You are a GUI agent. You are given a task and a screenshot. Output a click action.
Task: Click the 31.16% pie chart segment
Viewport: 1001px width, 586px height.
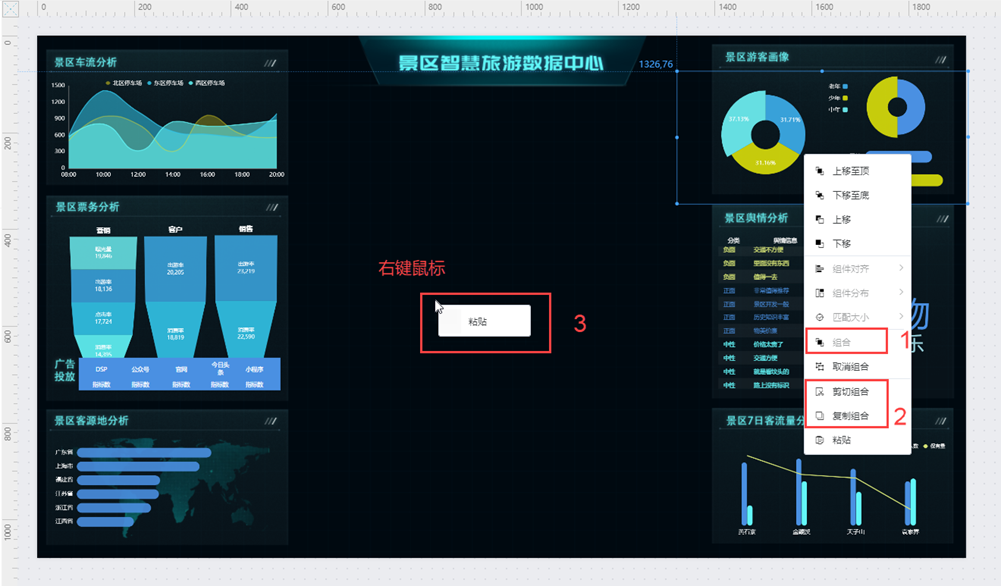click(x=765, y=162)
